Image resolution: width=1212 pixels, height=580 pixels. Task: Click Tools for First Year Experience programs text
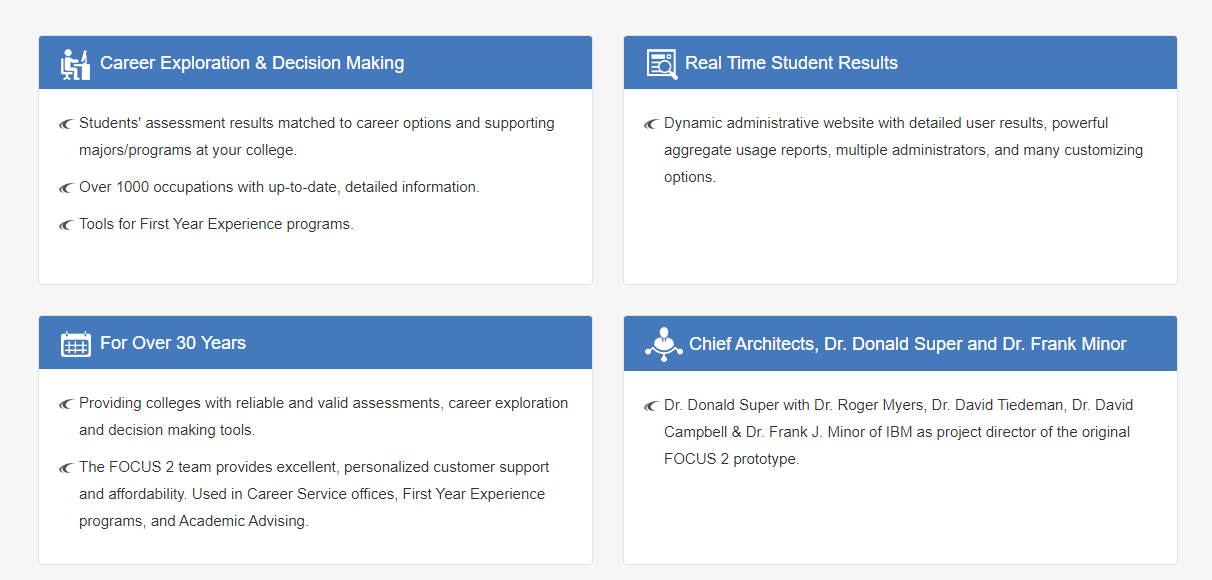pos(216,224)
